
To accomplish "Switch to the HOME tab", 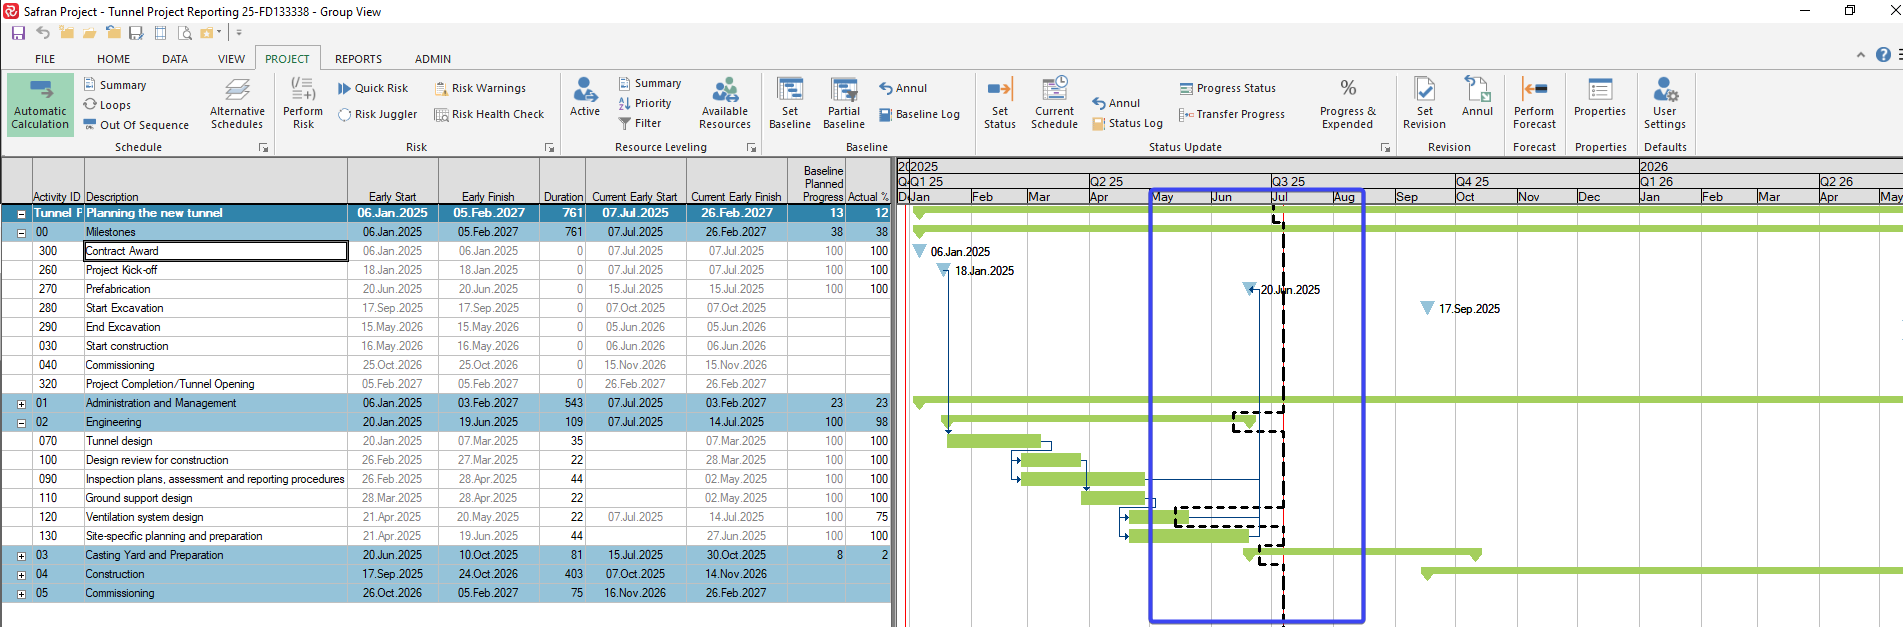I will pos(113,59).
